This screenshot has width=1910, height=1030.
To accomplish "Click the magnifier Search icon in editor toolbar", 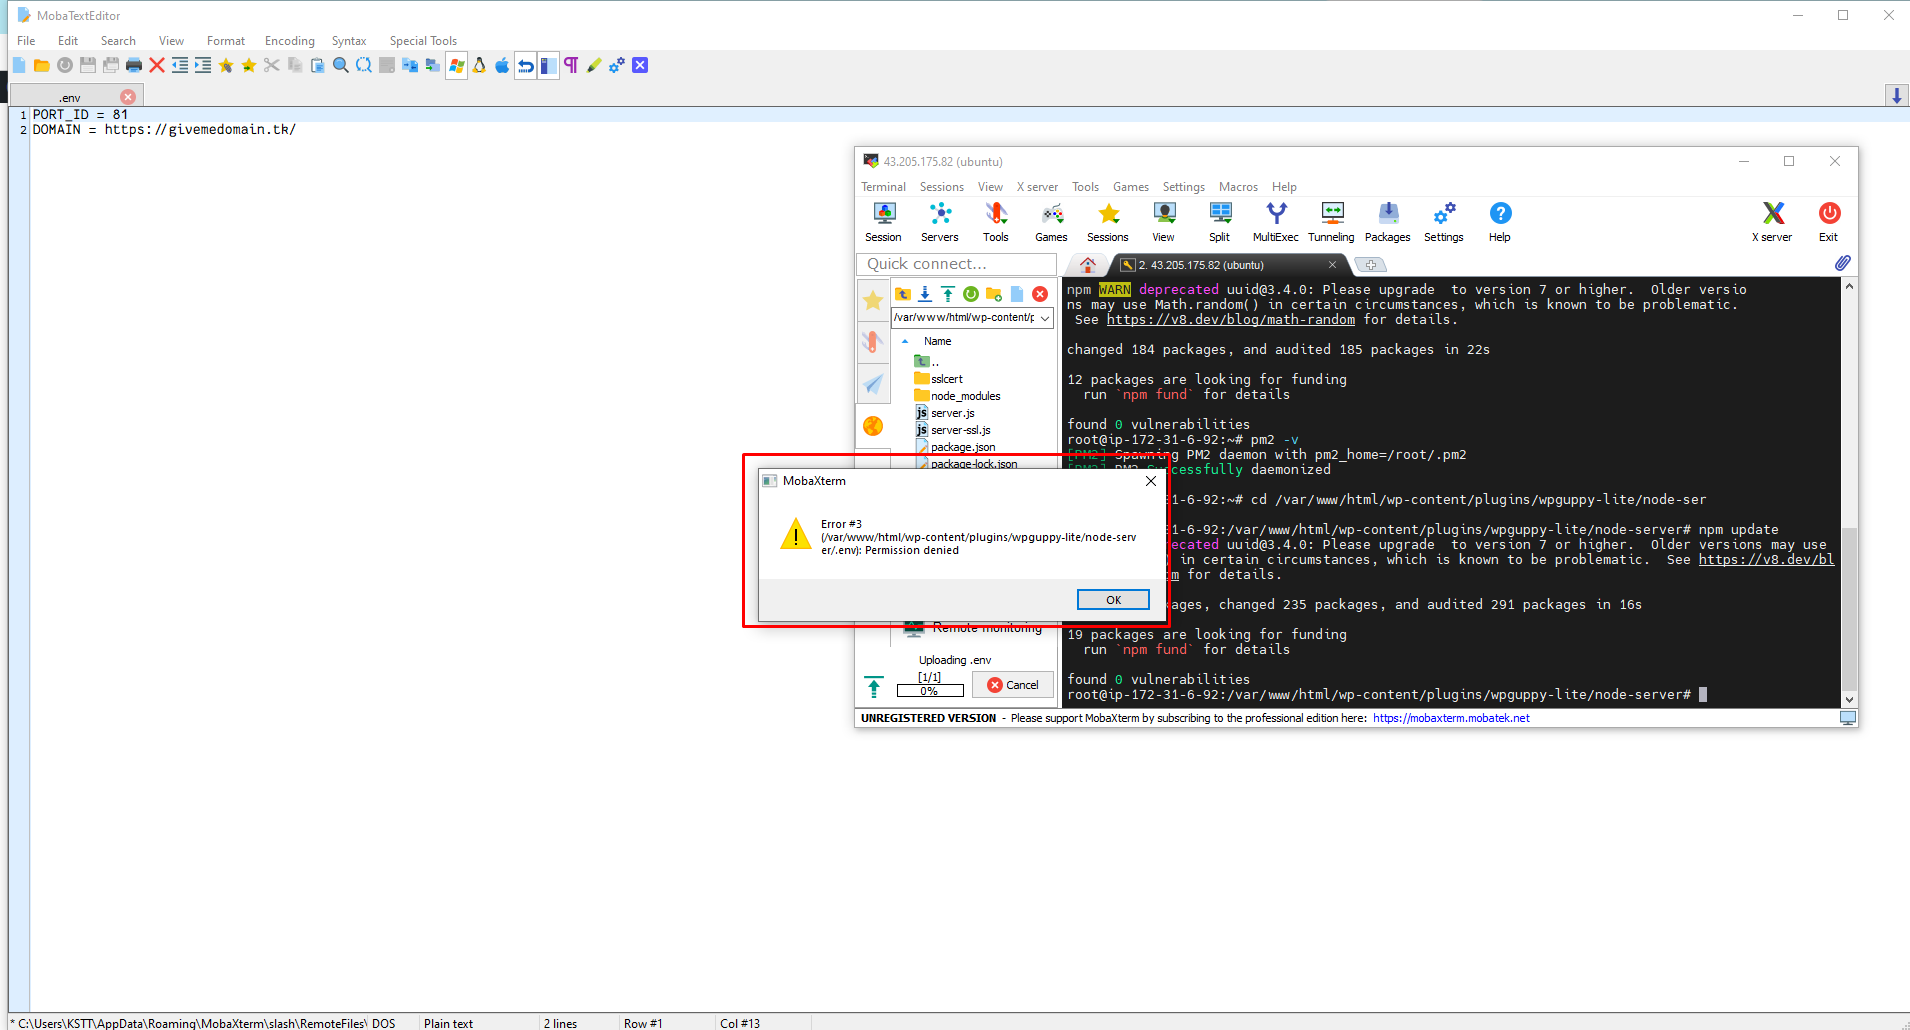I will 341,66.
